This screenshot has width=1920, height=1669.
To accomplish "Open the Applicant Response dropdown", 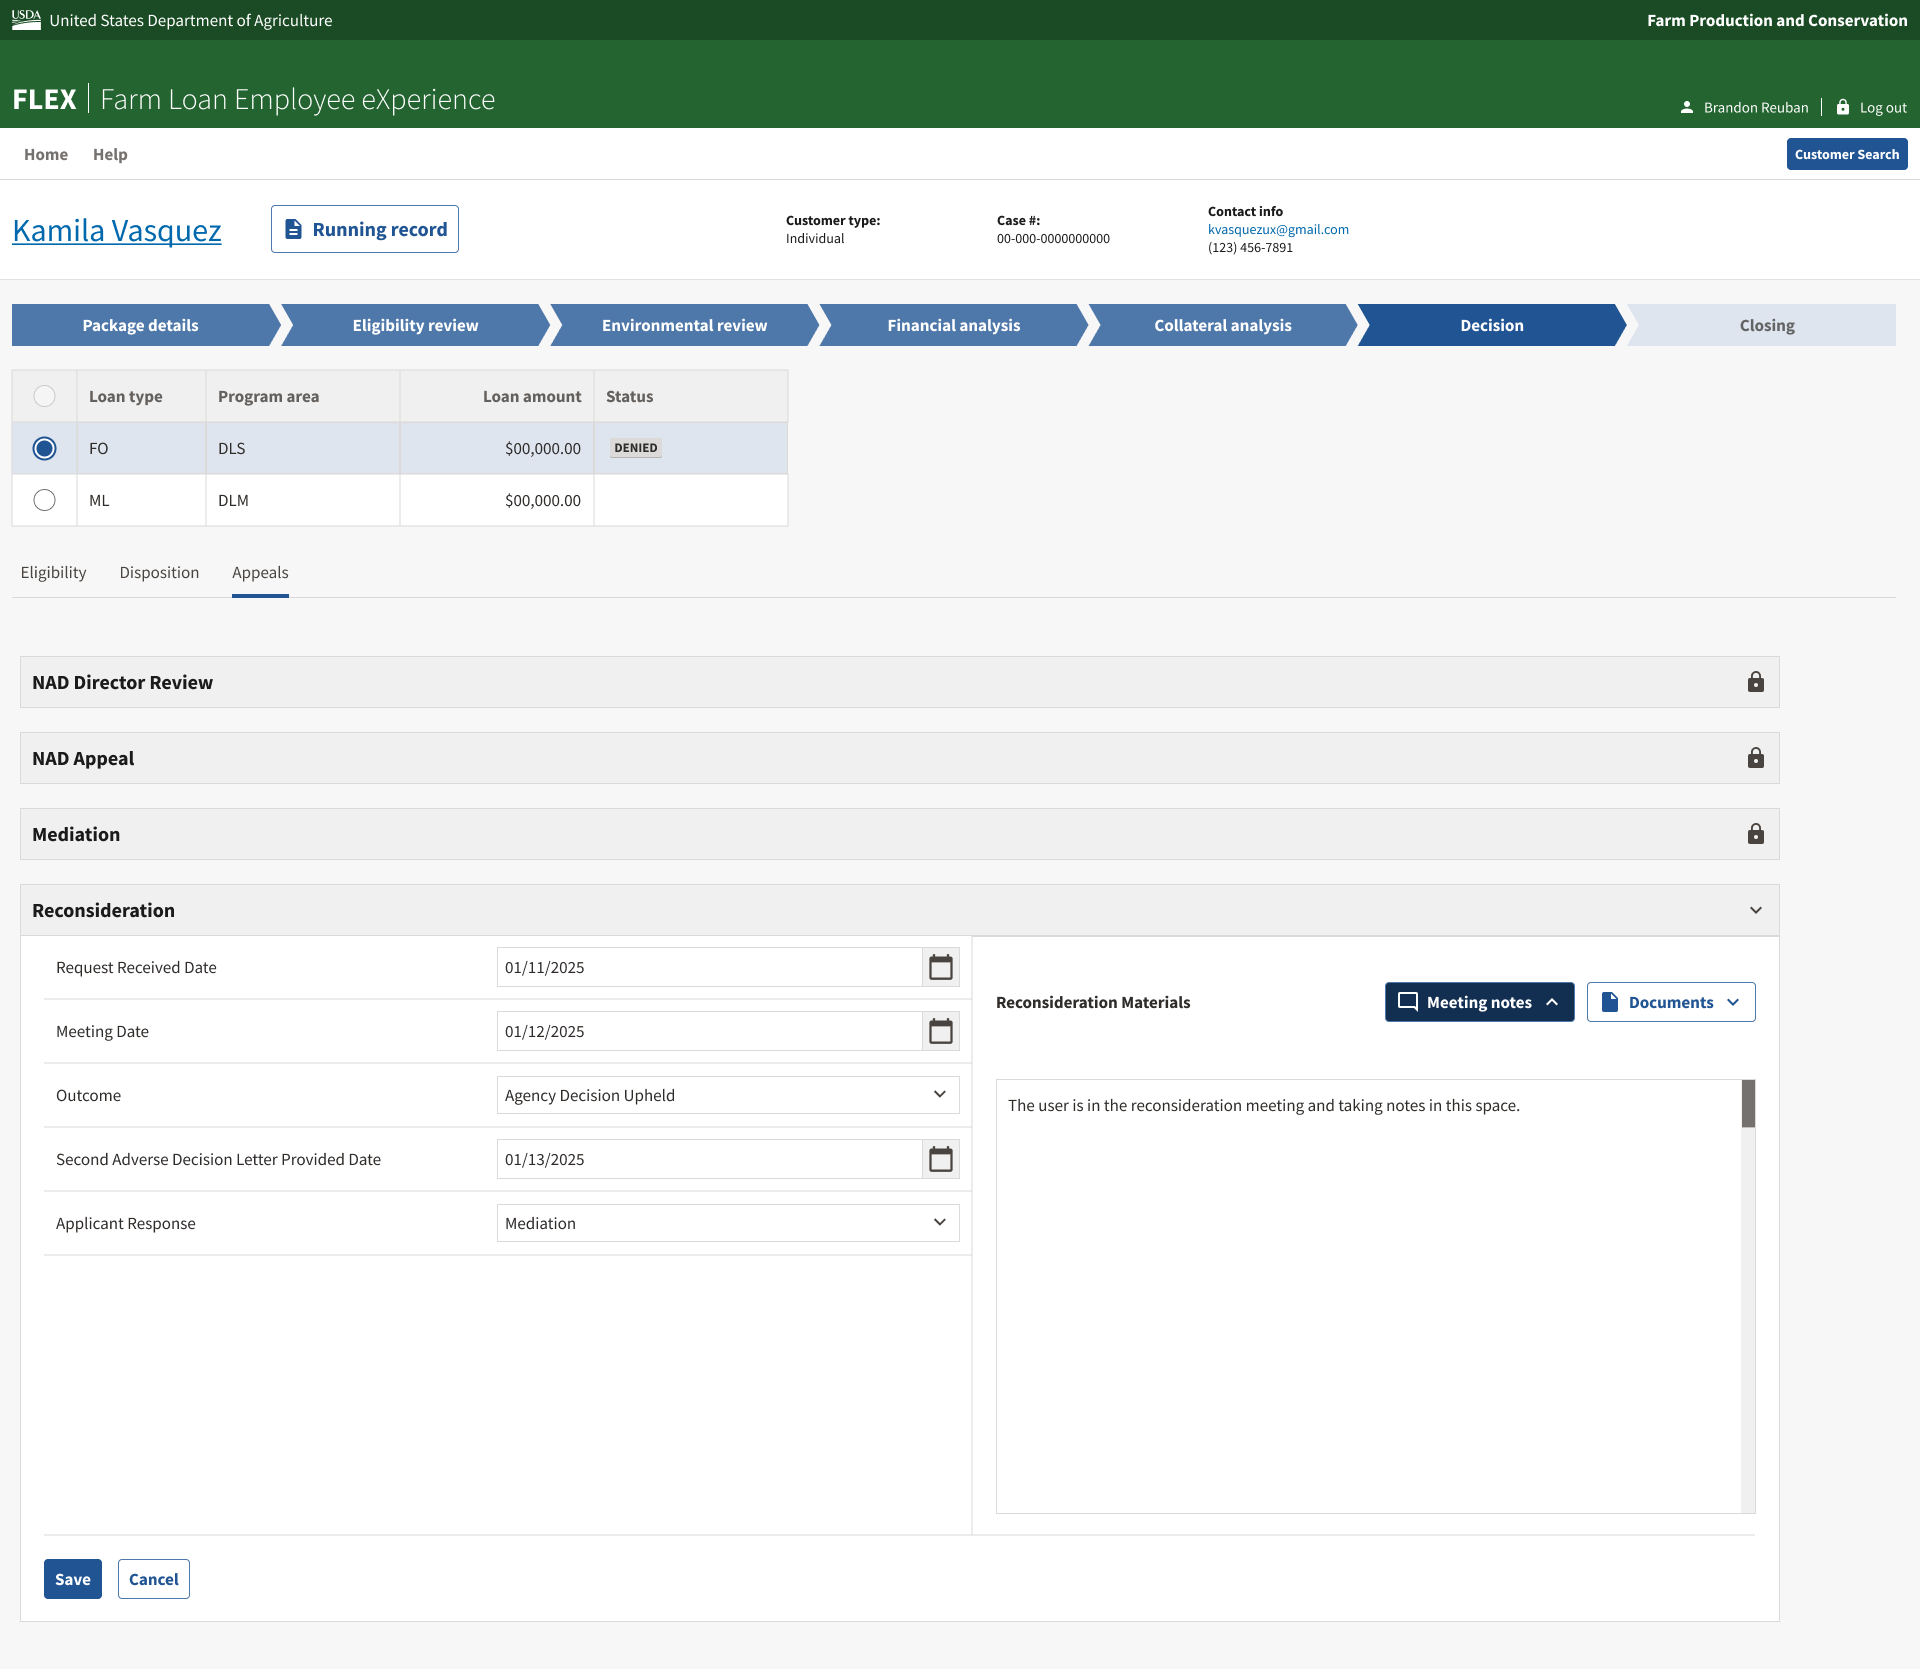I will coord(727,1223).
